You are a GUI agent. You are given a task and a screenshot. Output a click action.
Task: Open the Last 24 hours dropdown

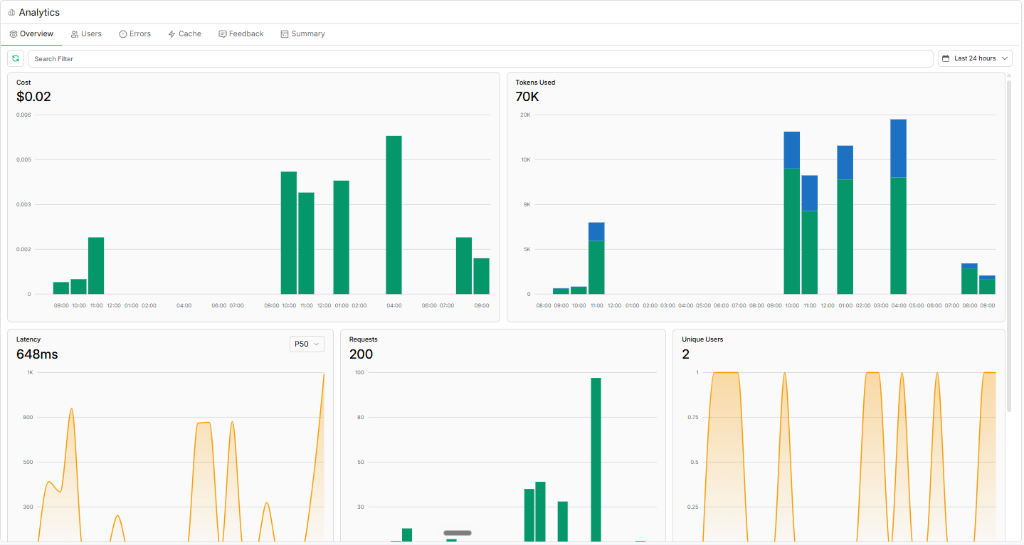pos(975,59)
